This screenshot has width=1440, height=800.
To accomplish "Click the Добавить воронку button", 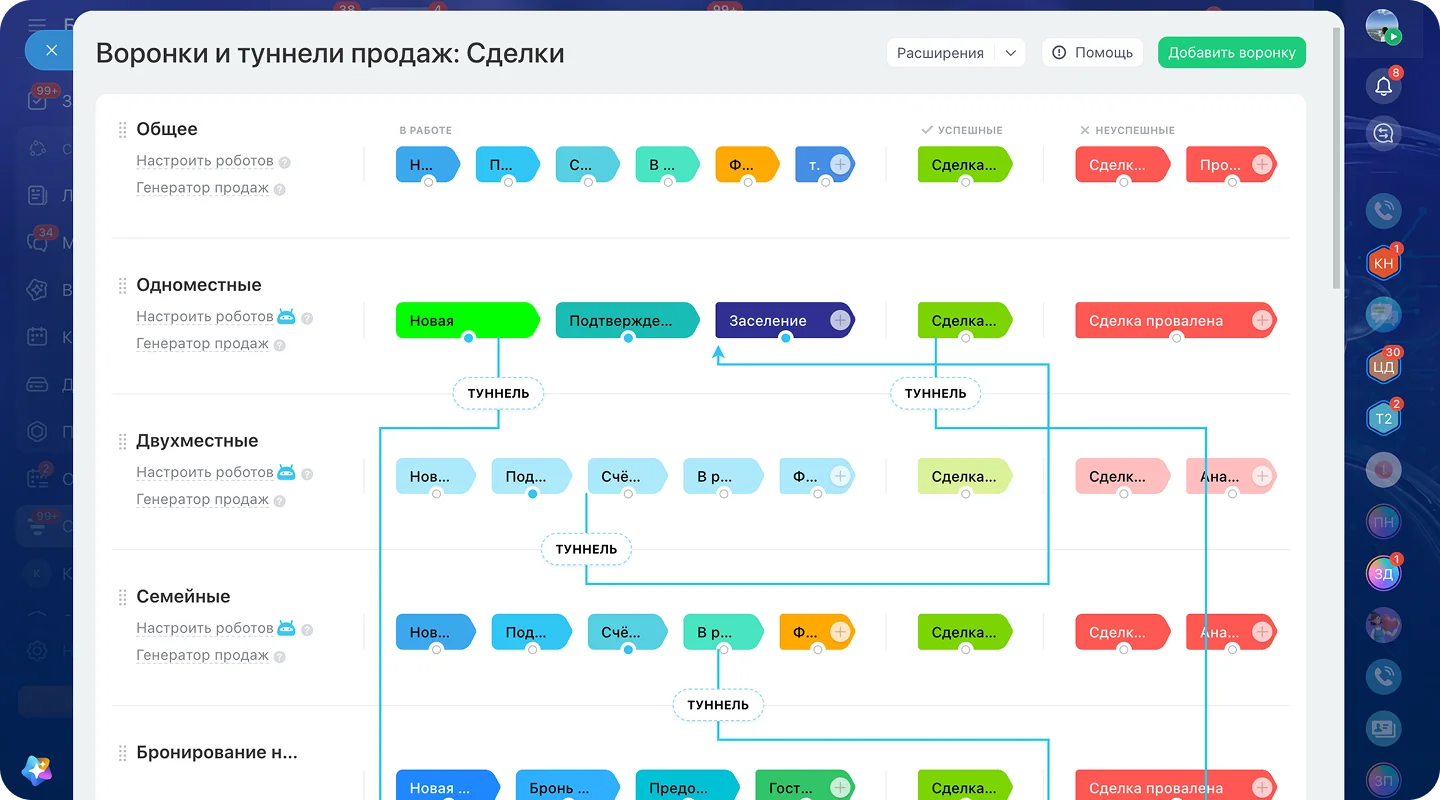I will click(1232, 53).
